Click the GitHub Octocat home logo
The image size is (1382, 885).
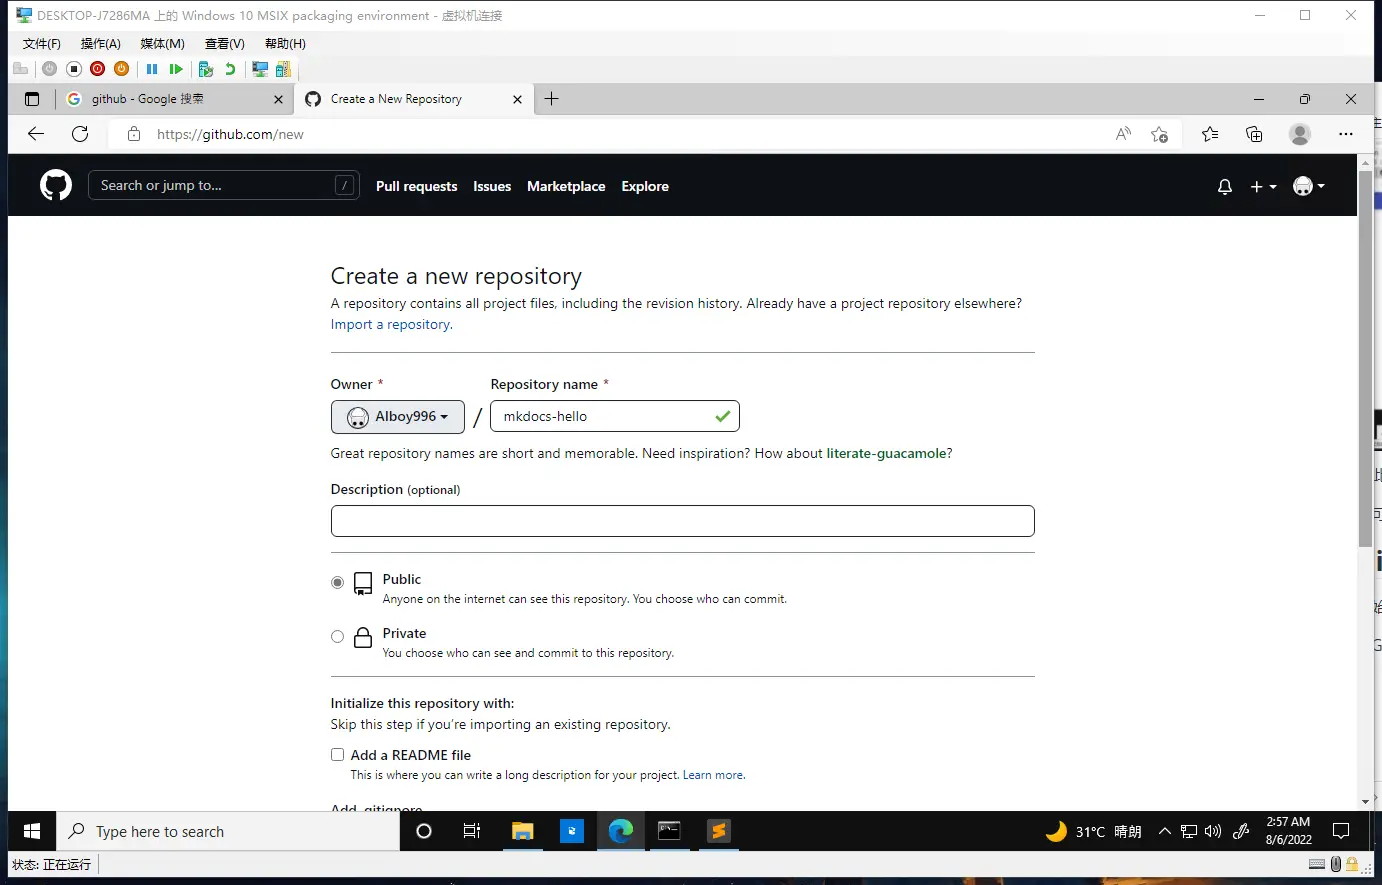(x=56, y=185)
